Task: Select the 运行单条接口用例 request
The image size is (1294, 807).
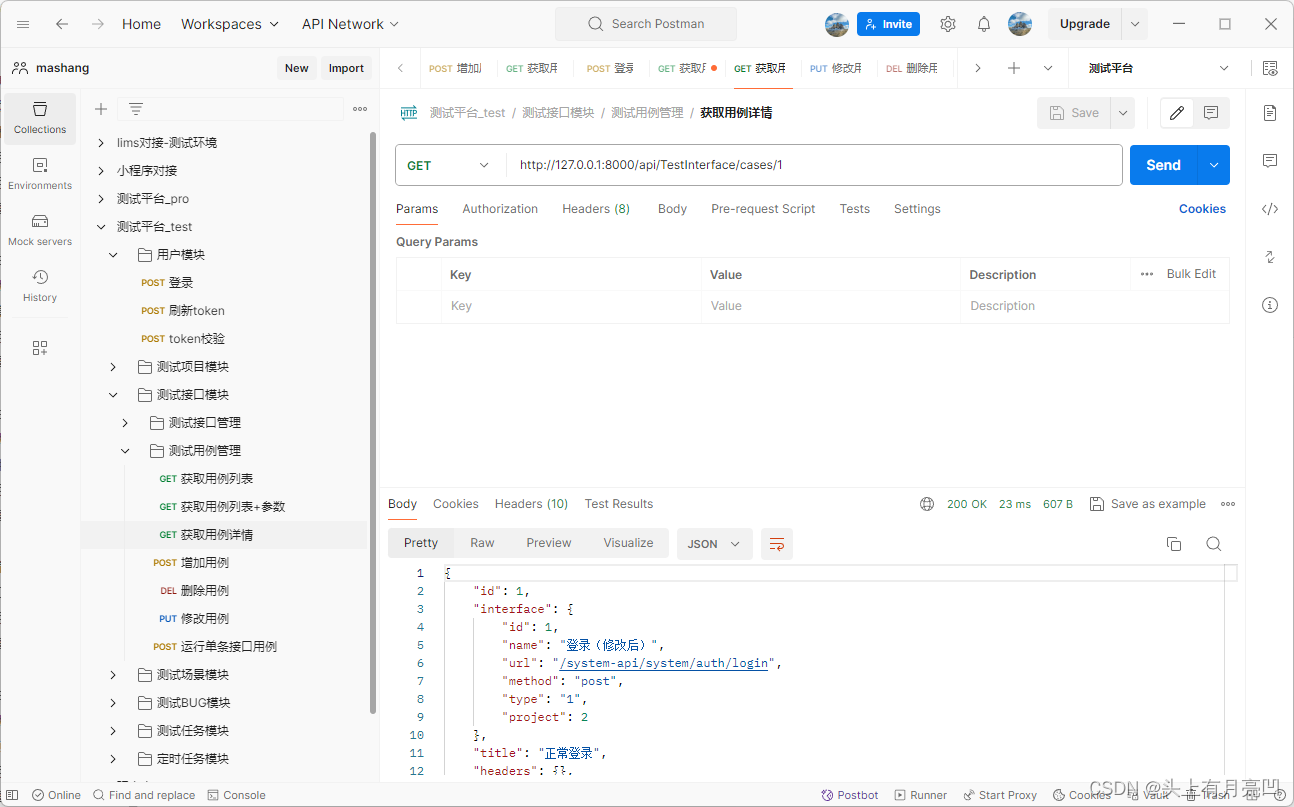Action: 215,647
